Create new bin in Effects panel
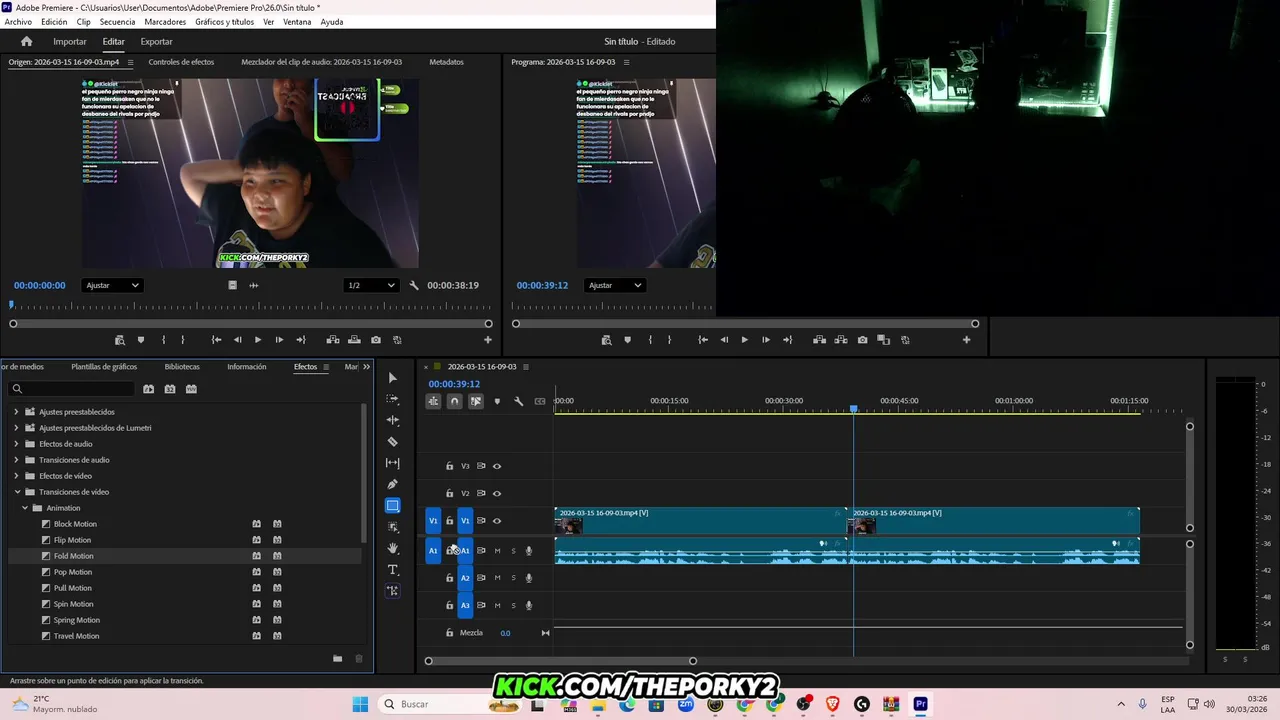Viewport: 1280px width, 720px height. point(337,658)
